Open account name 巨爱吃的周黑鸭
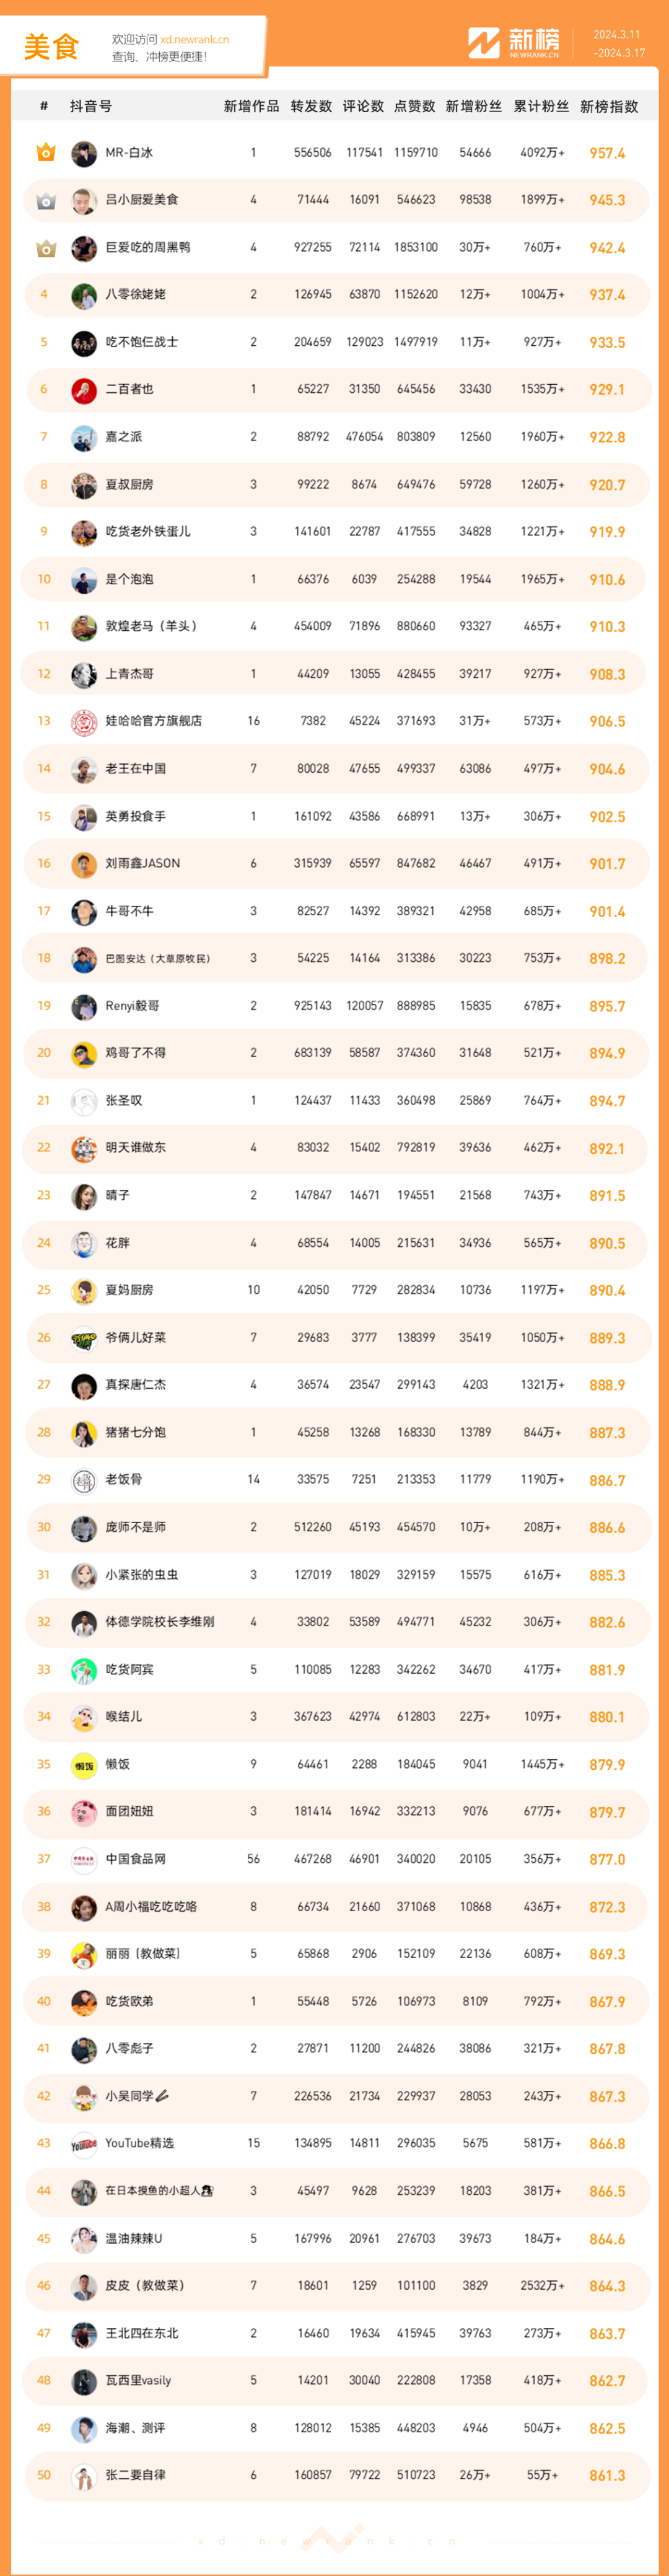 click(x=148, y=248)
